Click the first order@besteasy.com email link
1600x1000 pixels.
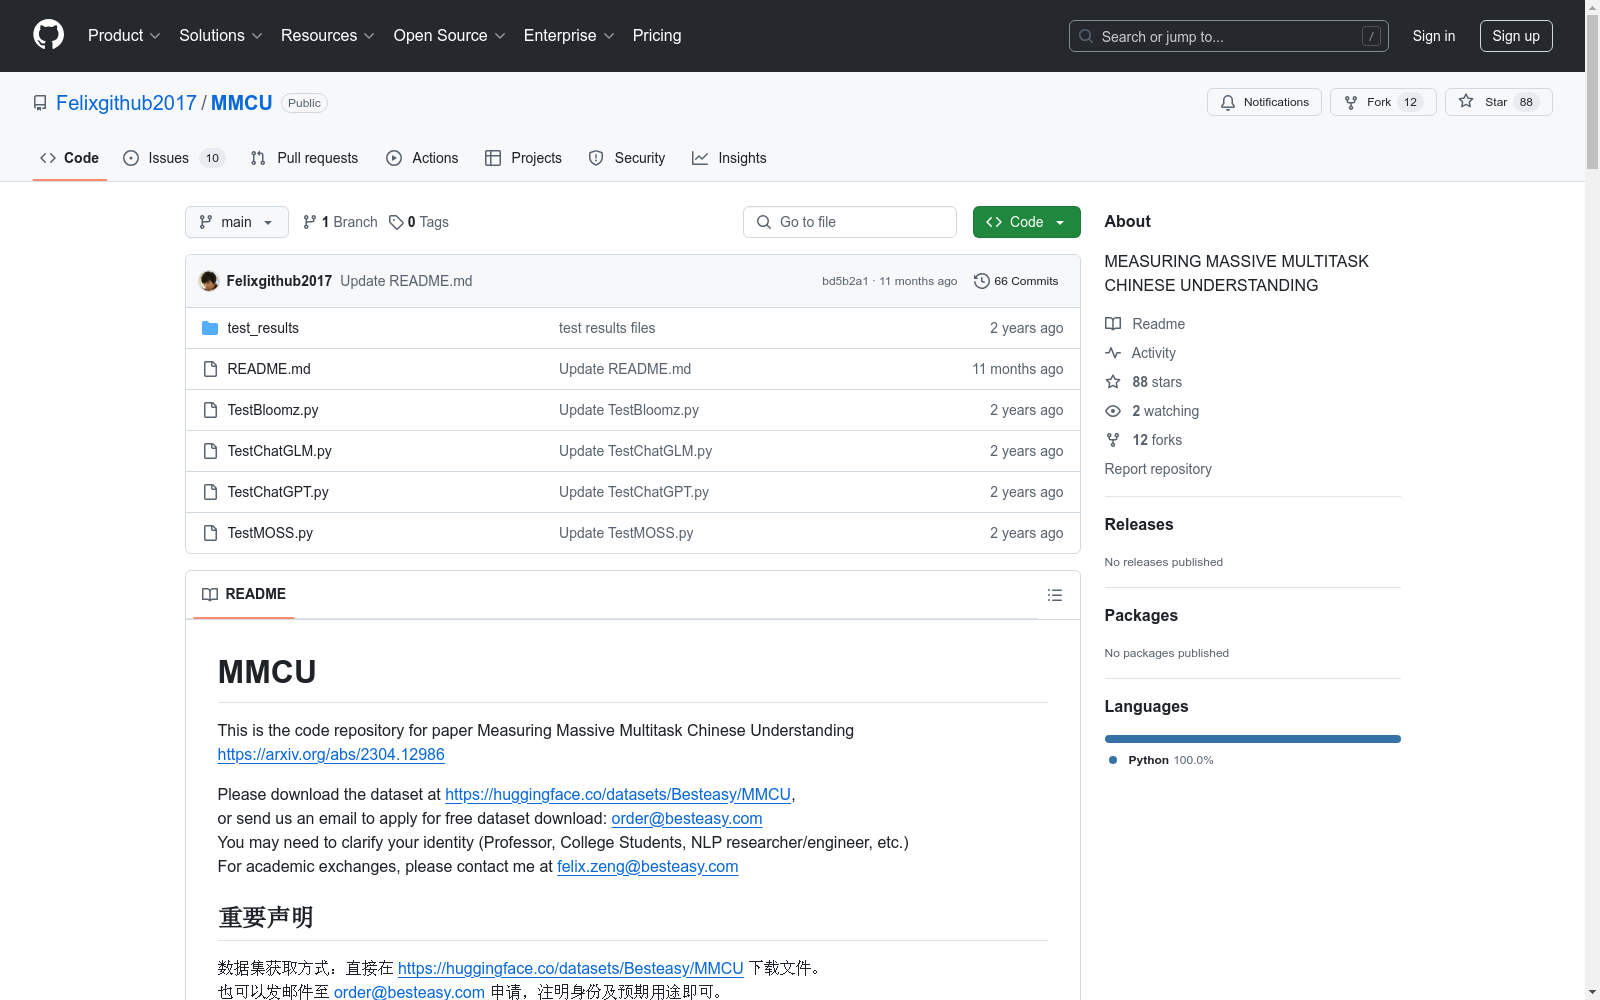tap(687, 819)
